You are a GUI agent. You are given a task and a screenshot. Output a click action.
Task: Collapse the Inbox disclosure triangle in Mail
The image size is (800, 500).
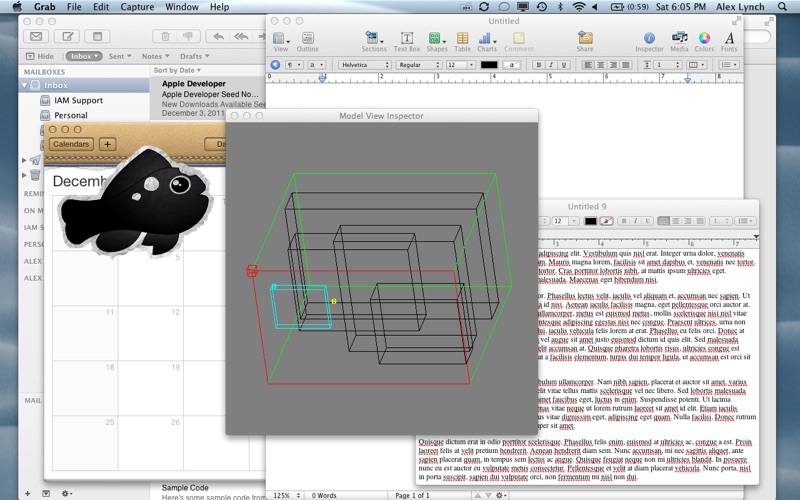24,86
